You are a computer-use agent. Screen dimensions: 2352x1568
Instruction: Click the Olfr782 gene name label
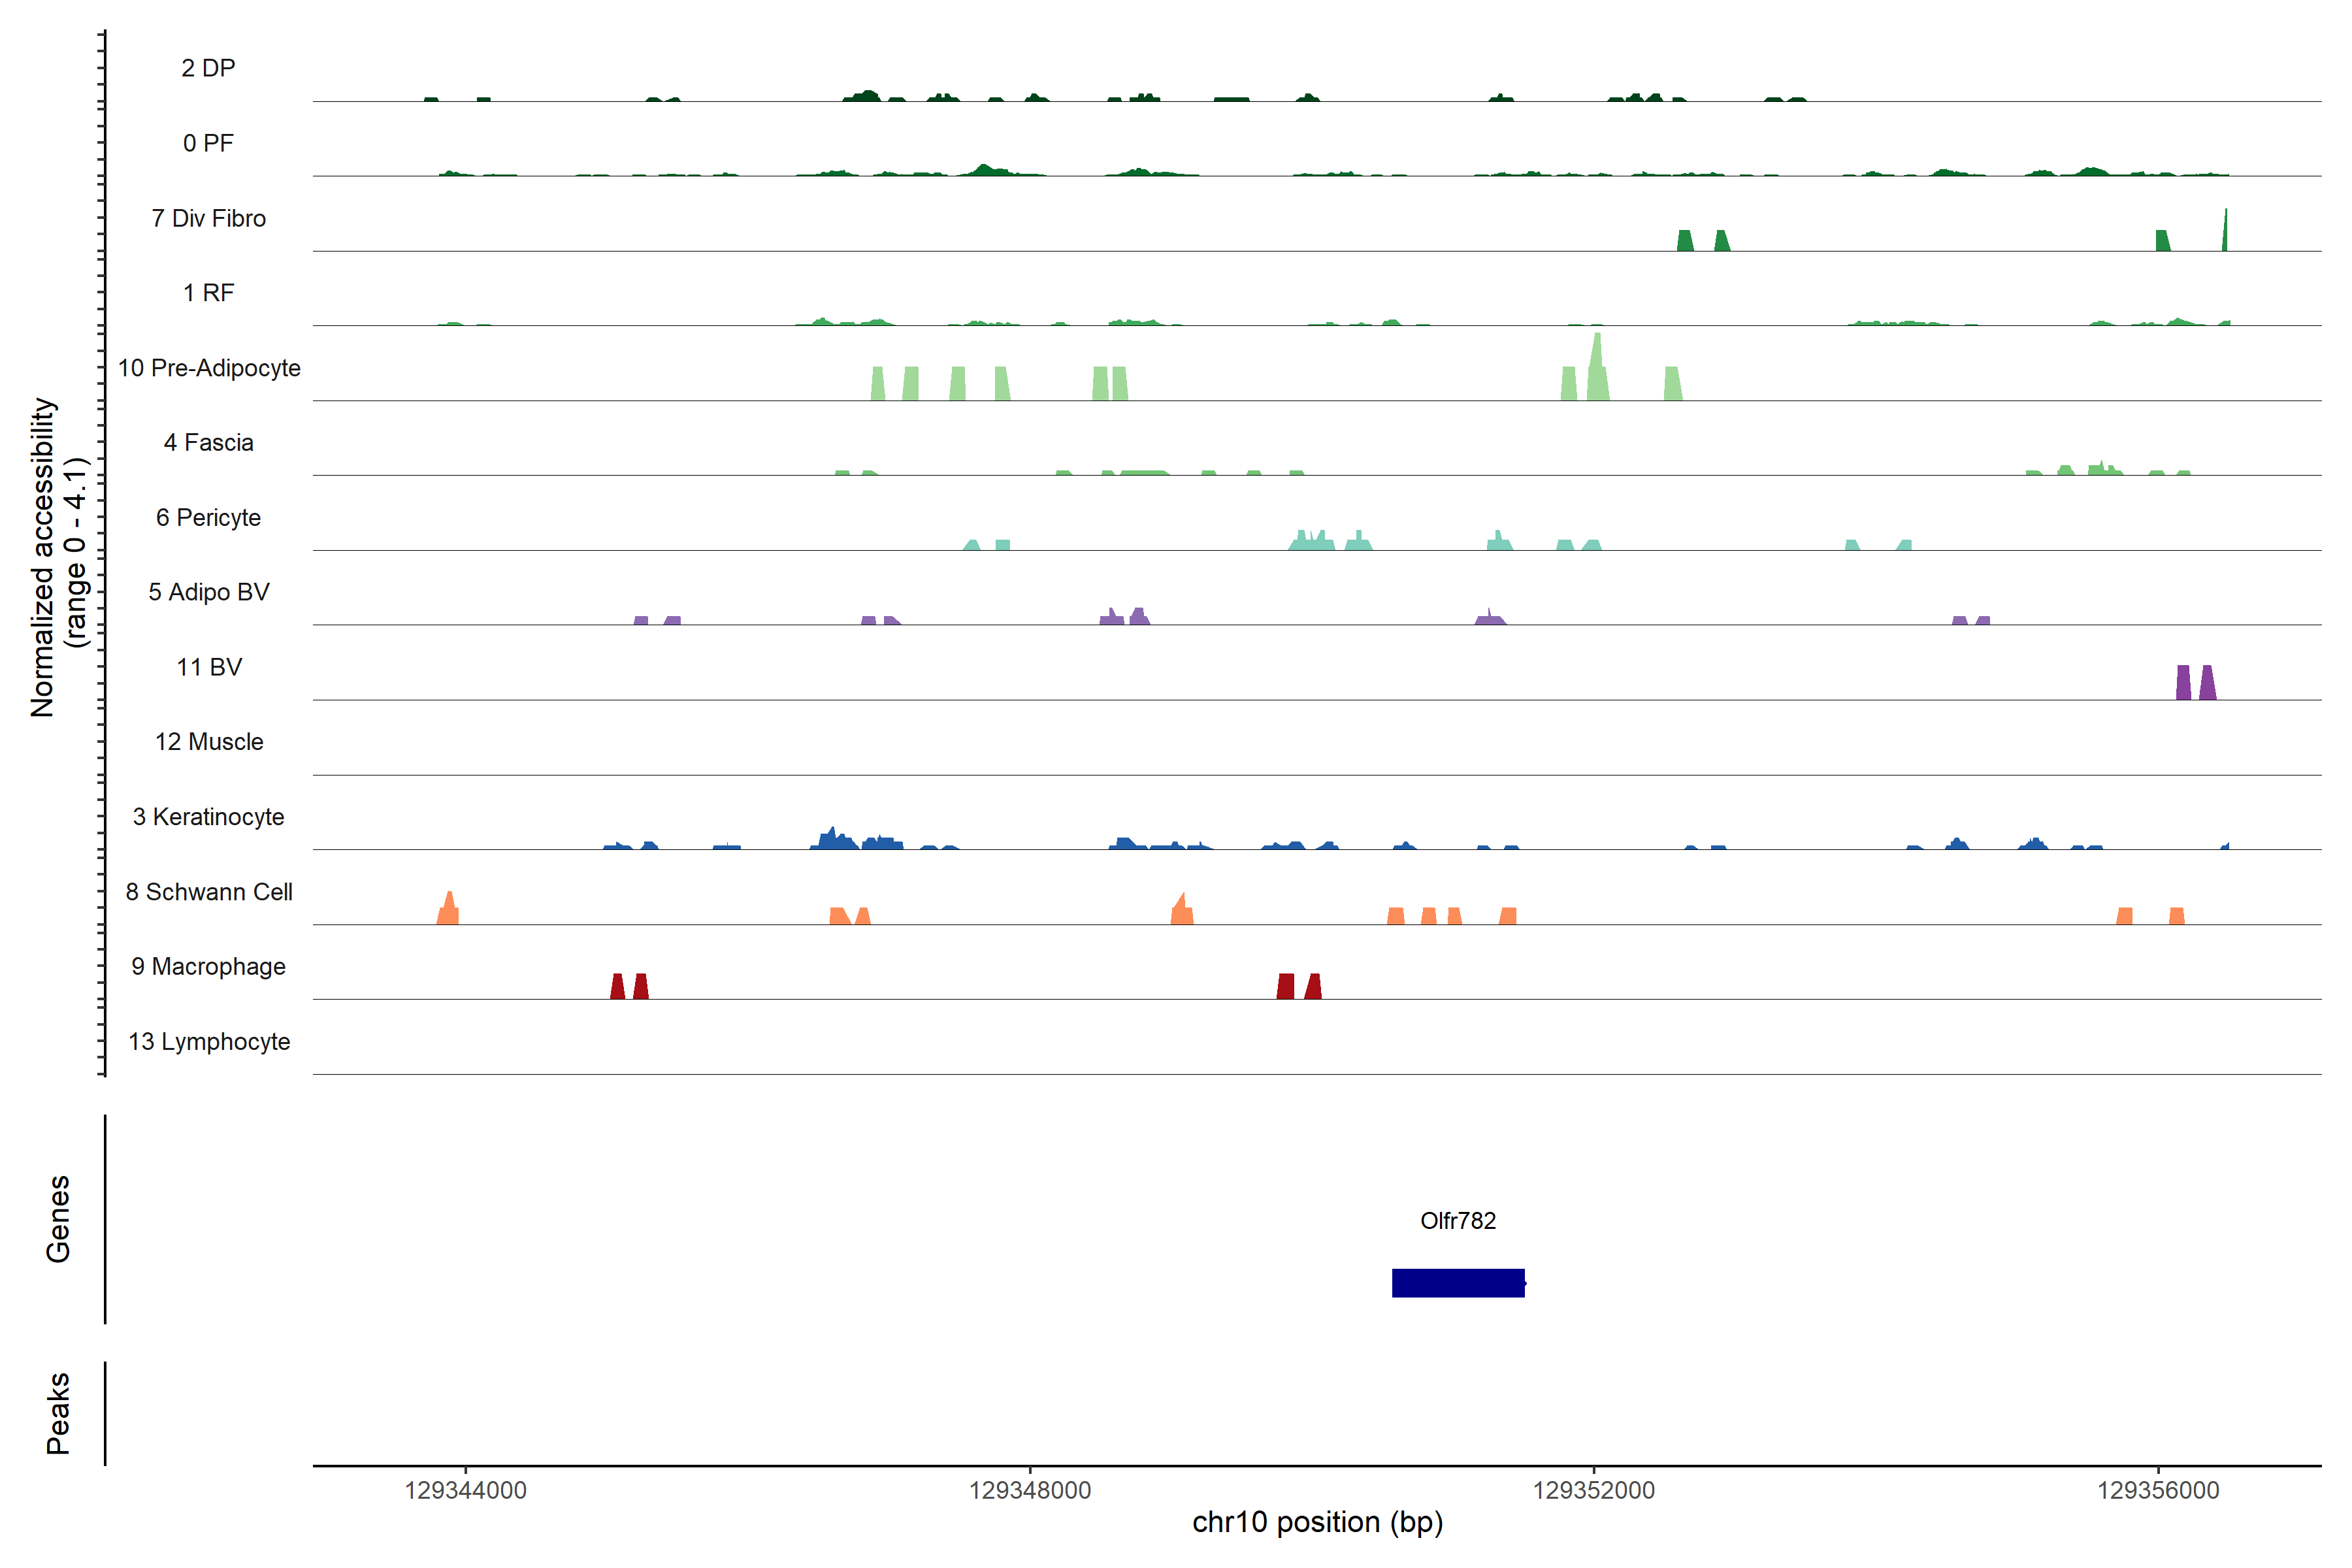point(1458,1221)
